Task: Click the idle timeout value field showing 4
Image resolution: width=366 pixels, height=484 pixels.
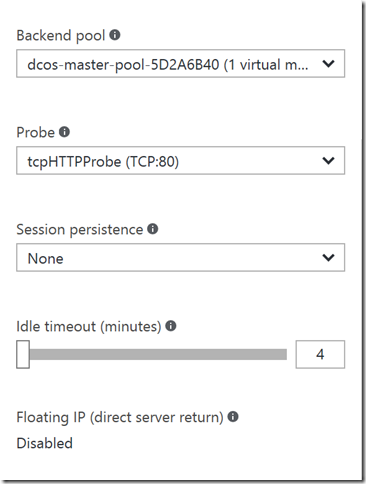Action: [x=320, y=354]
